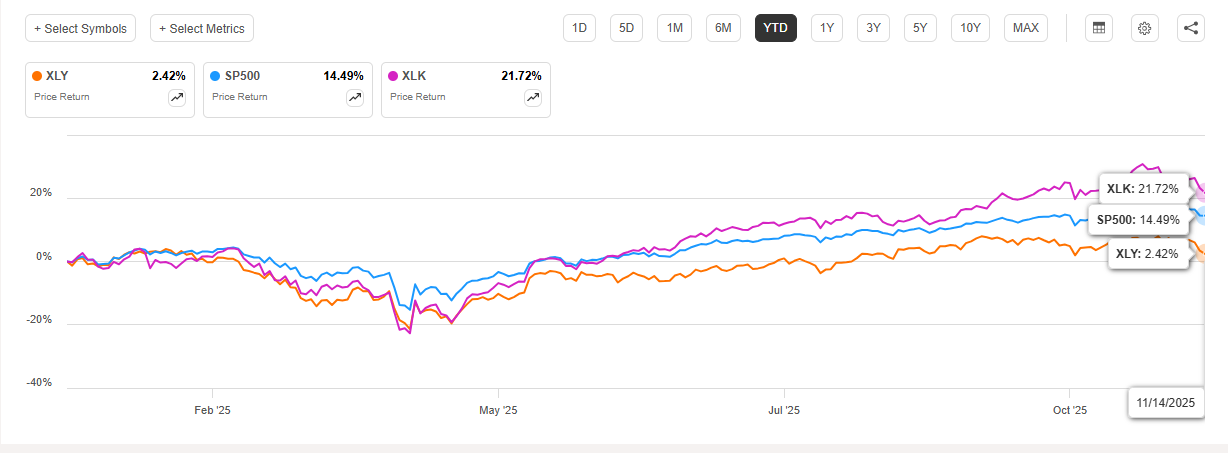1228x453 pixels.
Task: Select the YTD time range
Action: (775, 28)
